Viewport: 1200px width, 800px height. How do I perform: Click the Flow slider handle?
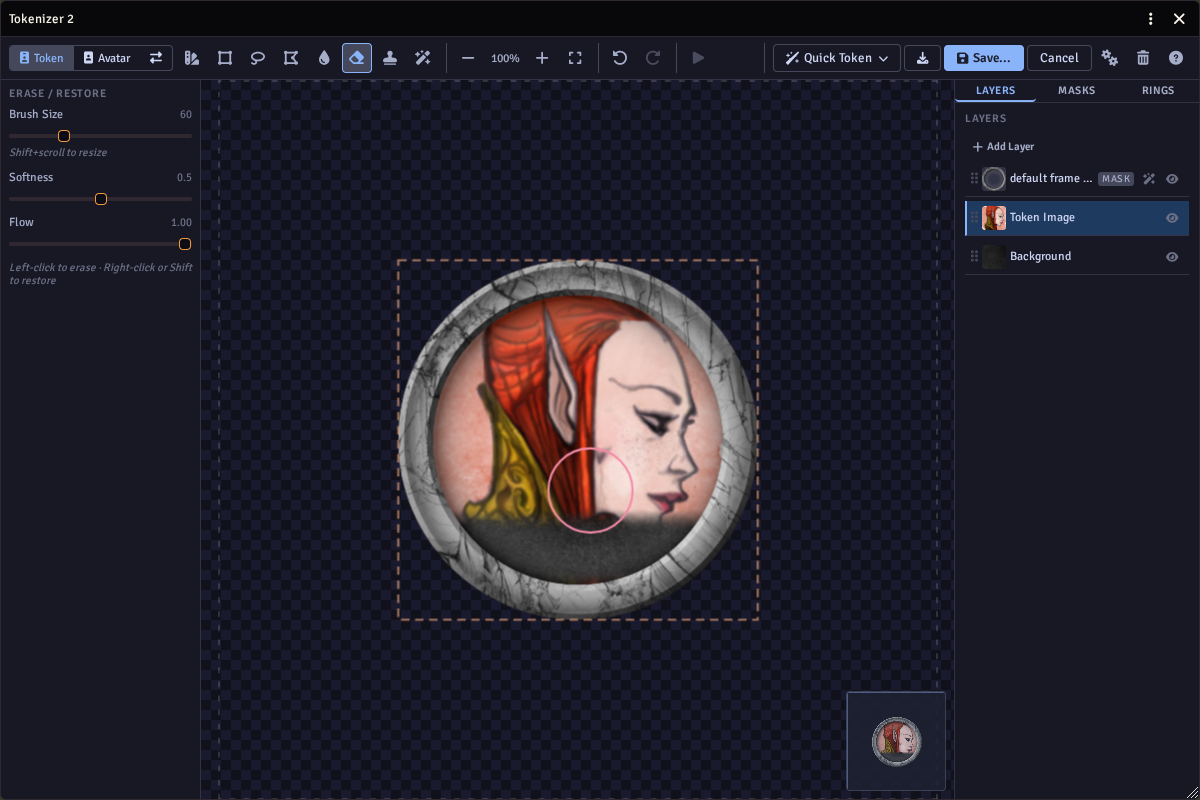pyautogui.click(x=185, y=244)
